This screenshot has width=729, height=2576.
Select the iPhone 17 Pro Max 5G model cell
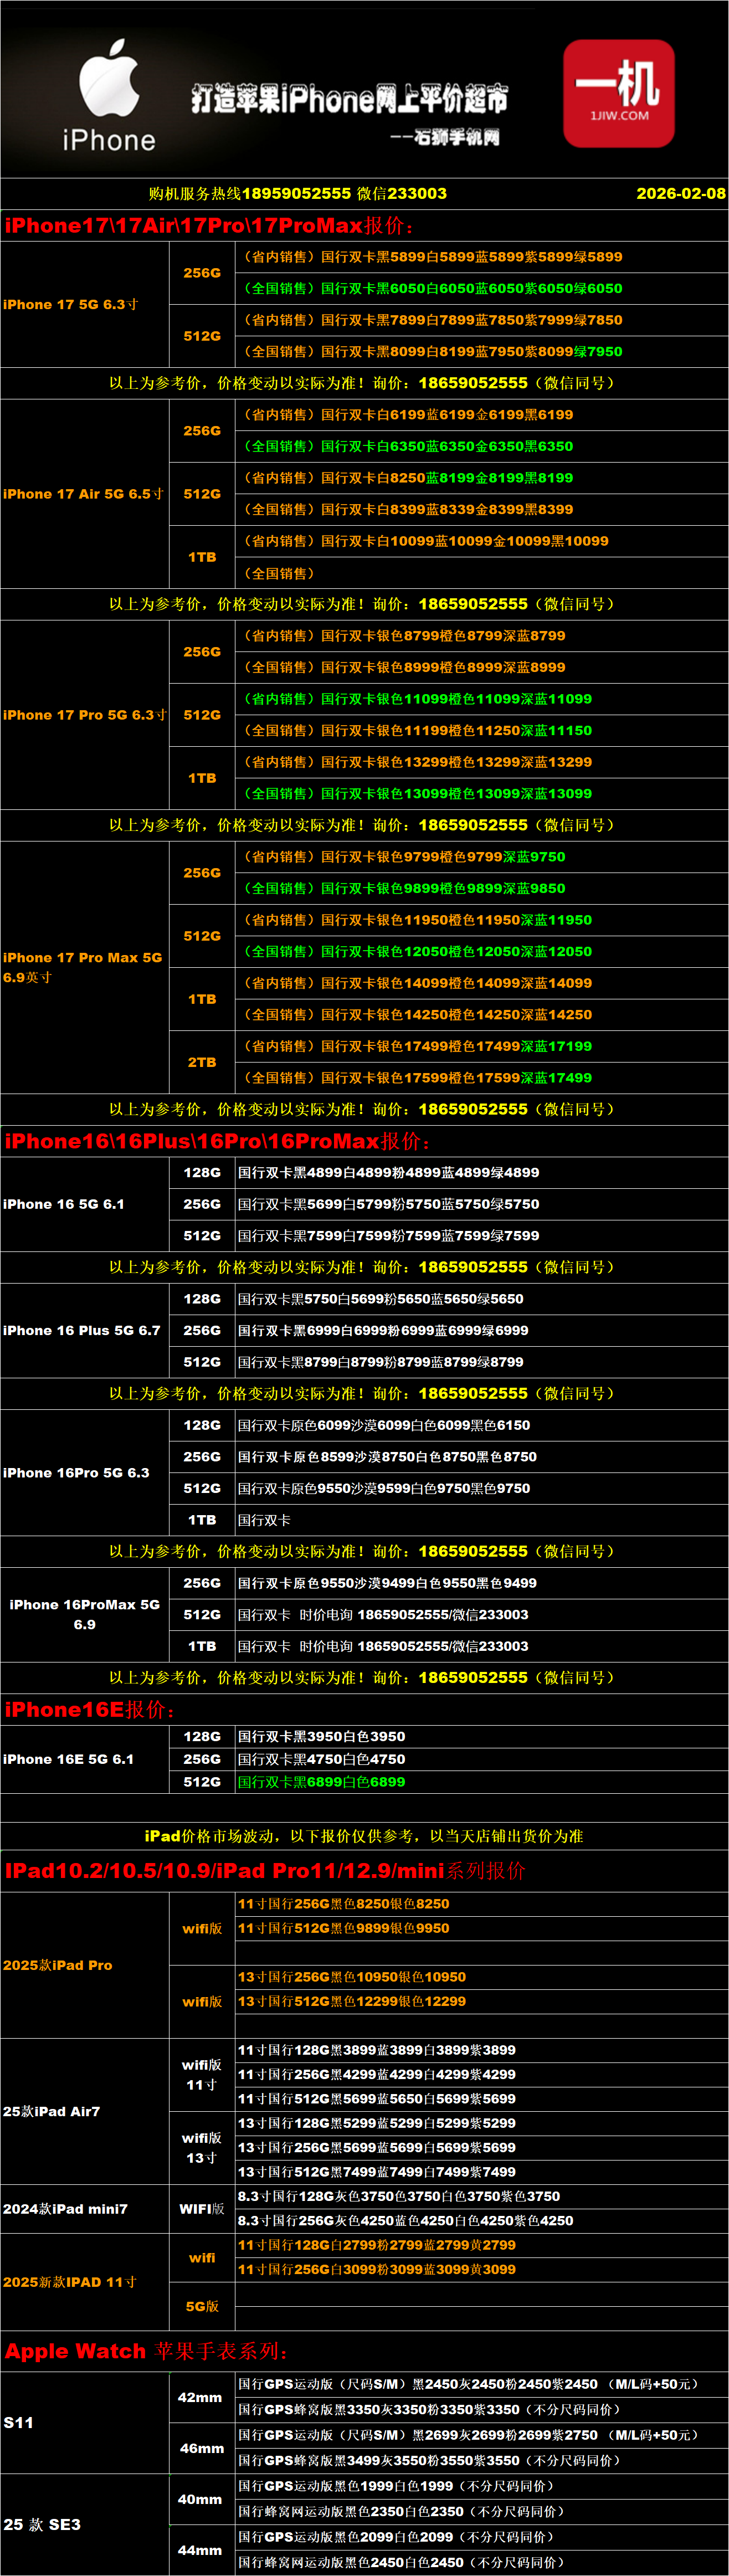click(x=82, y=967)
